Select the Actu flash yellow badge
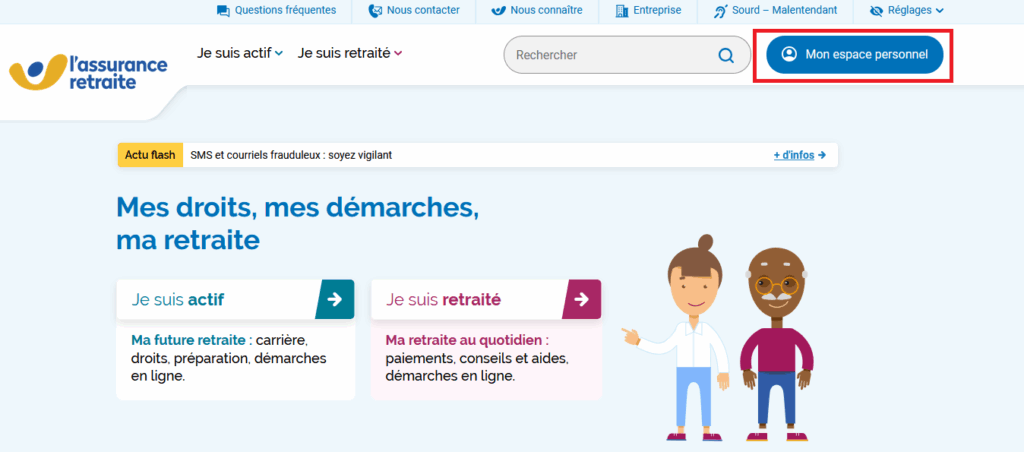 click(150, 155)
